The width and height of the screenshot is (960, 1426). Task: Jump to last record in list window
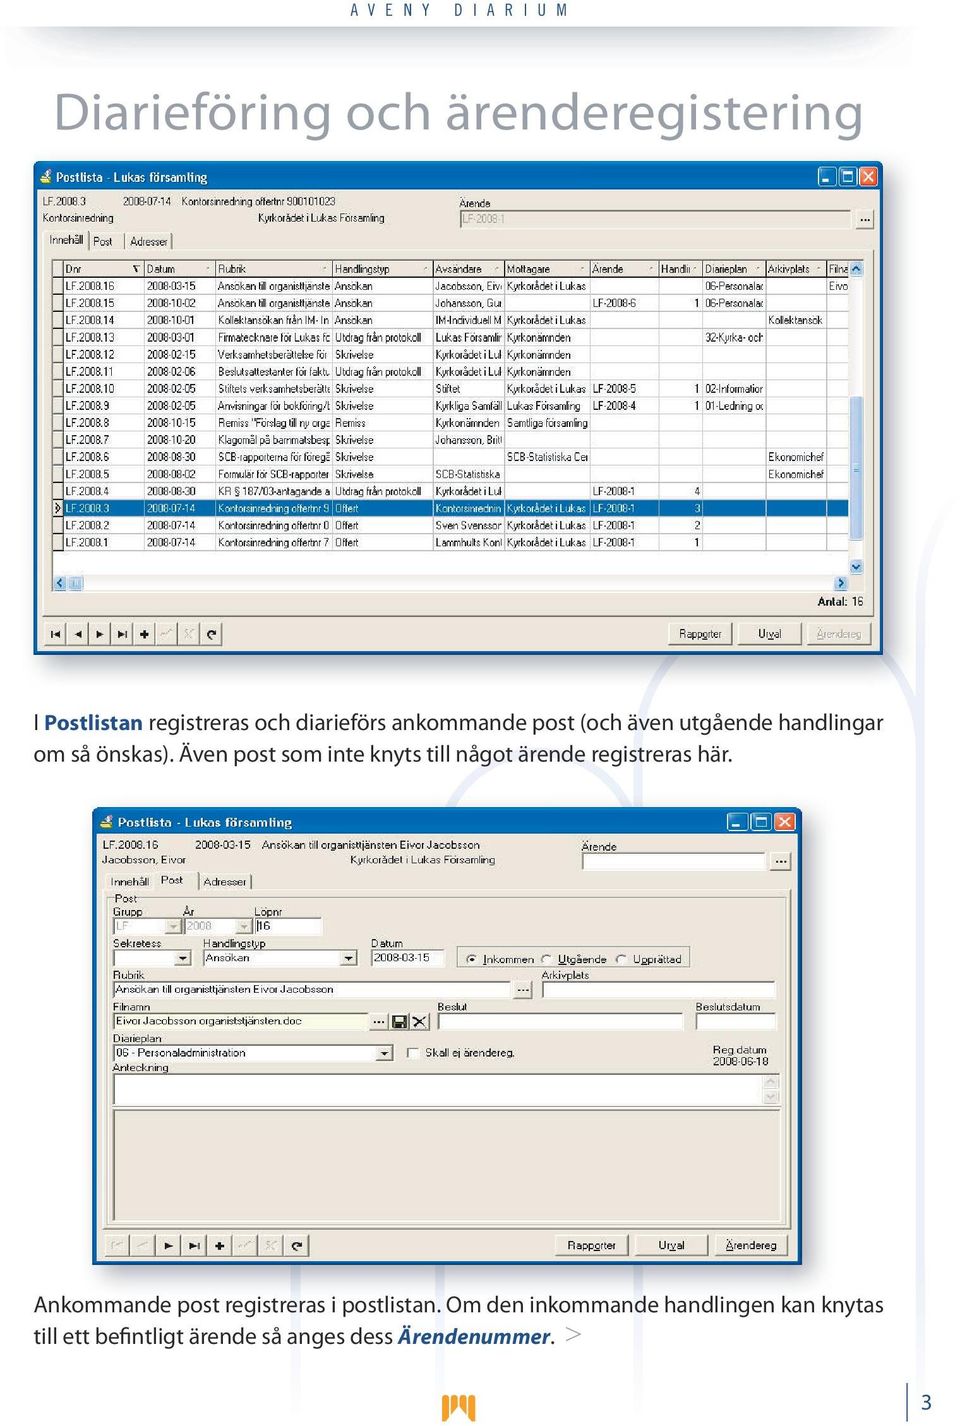coord(122,634)
